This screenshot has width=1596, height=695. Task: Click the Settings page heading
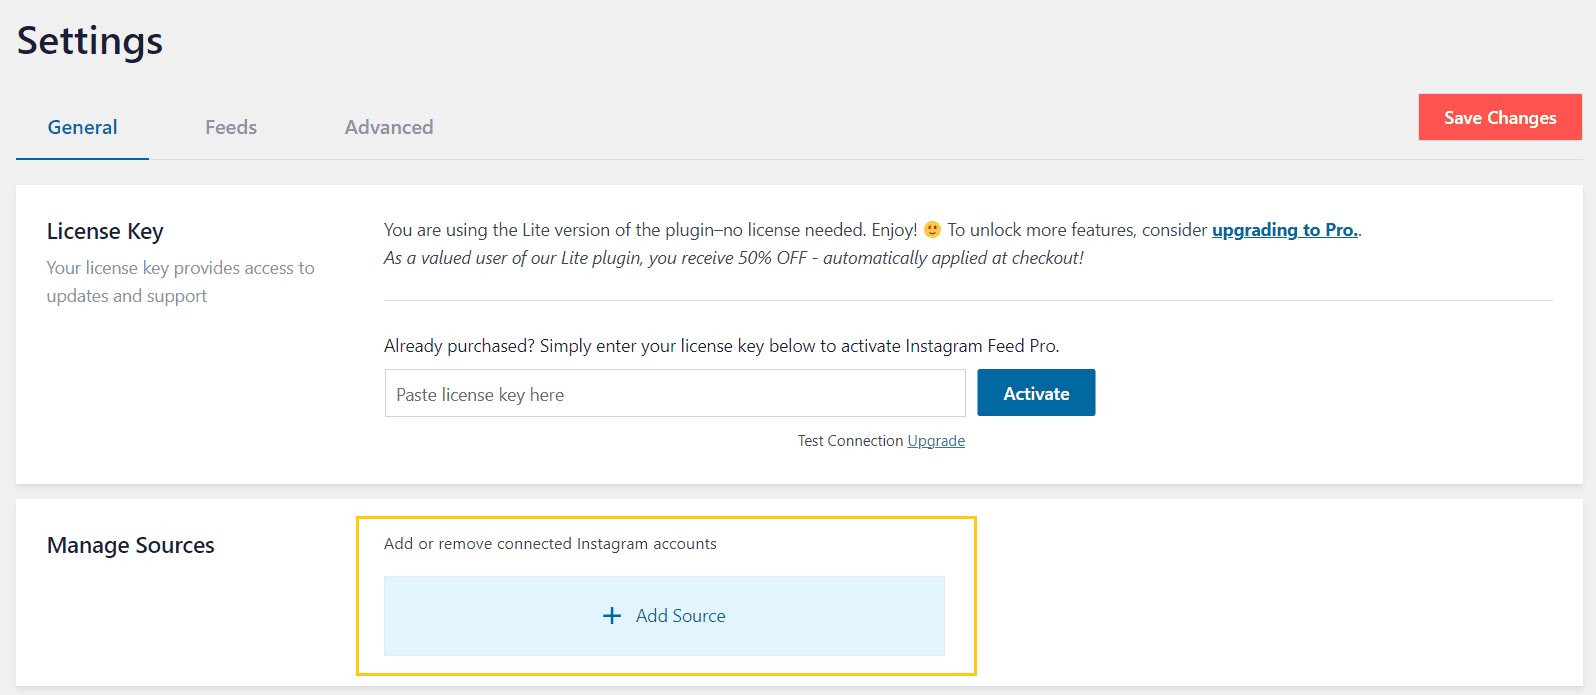point(90,41)
